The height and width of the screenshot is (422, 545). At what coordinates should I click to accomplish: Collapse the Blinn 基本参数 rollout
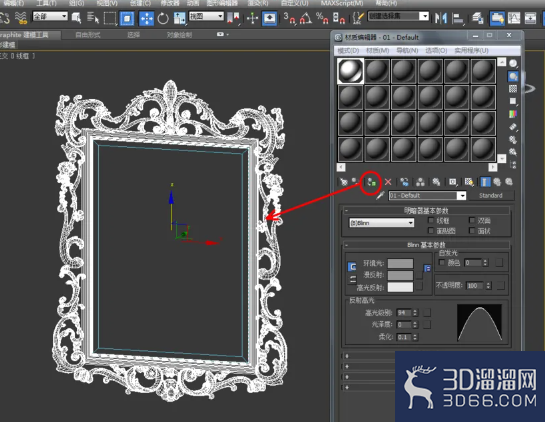tap(426, 245)
